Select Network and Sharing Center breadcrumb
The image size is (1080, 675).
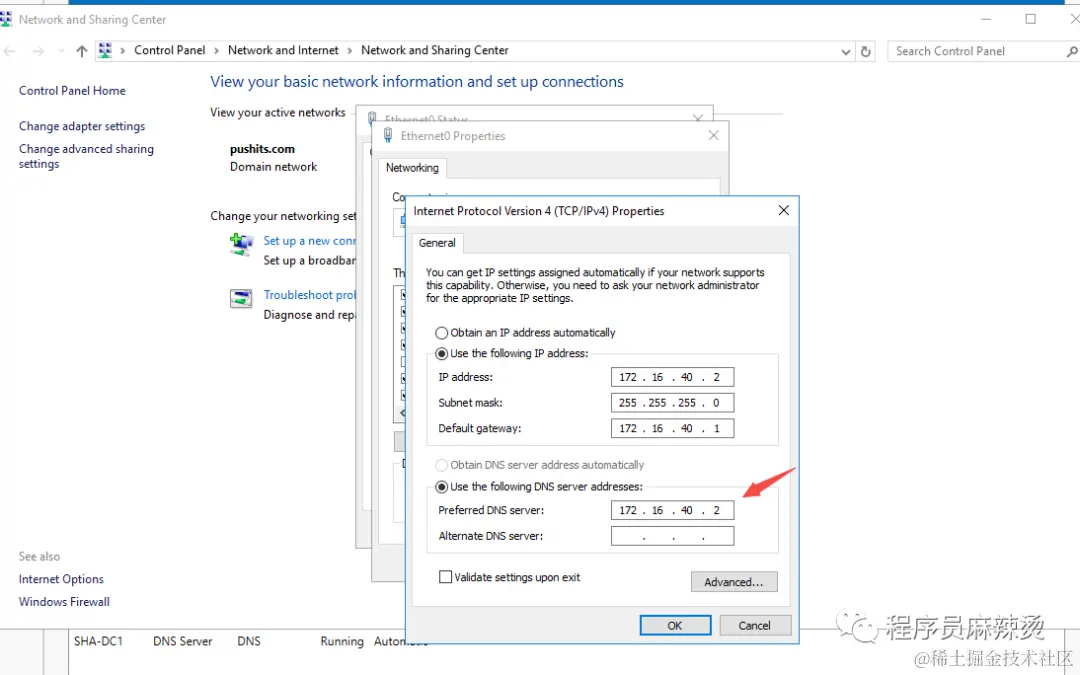(435, 50)
